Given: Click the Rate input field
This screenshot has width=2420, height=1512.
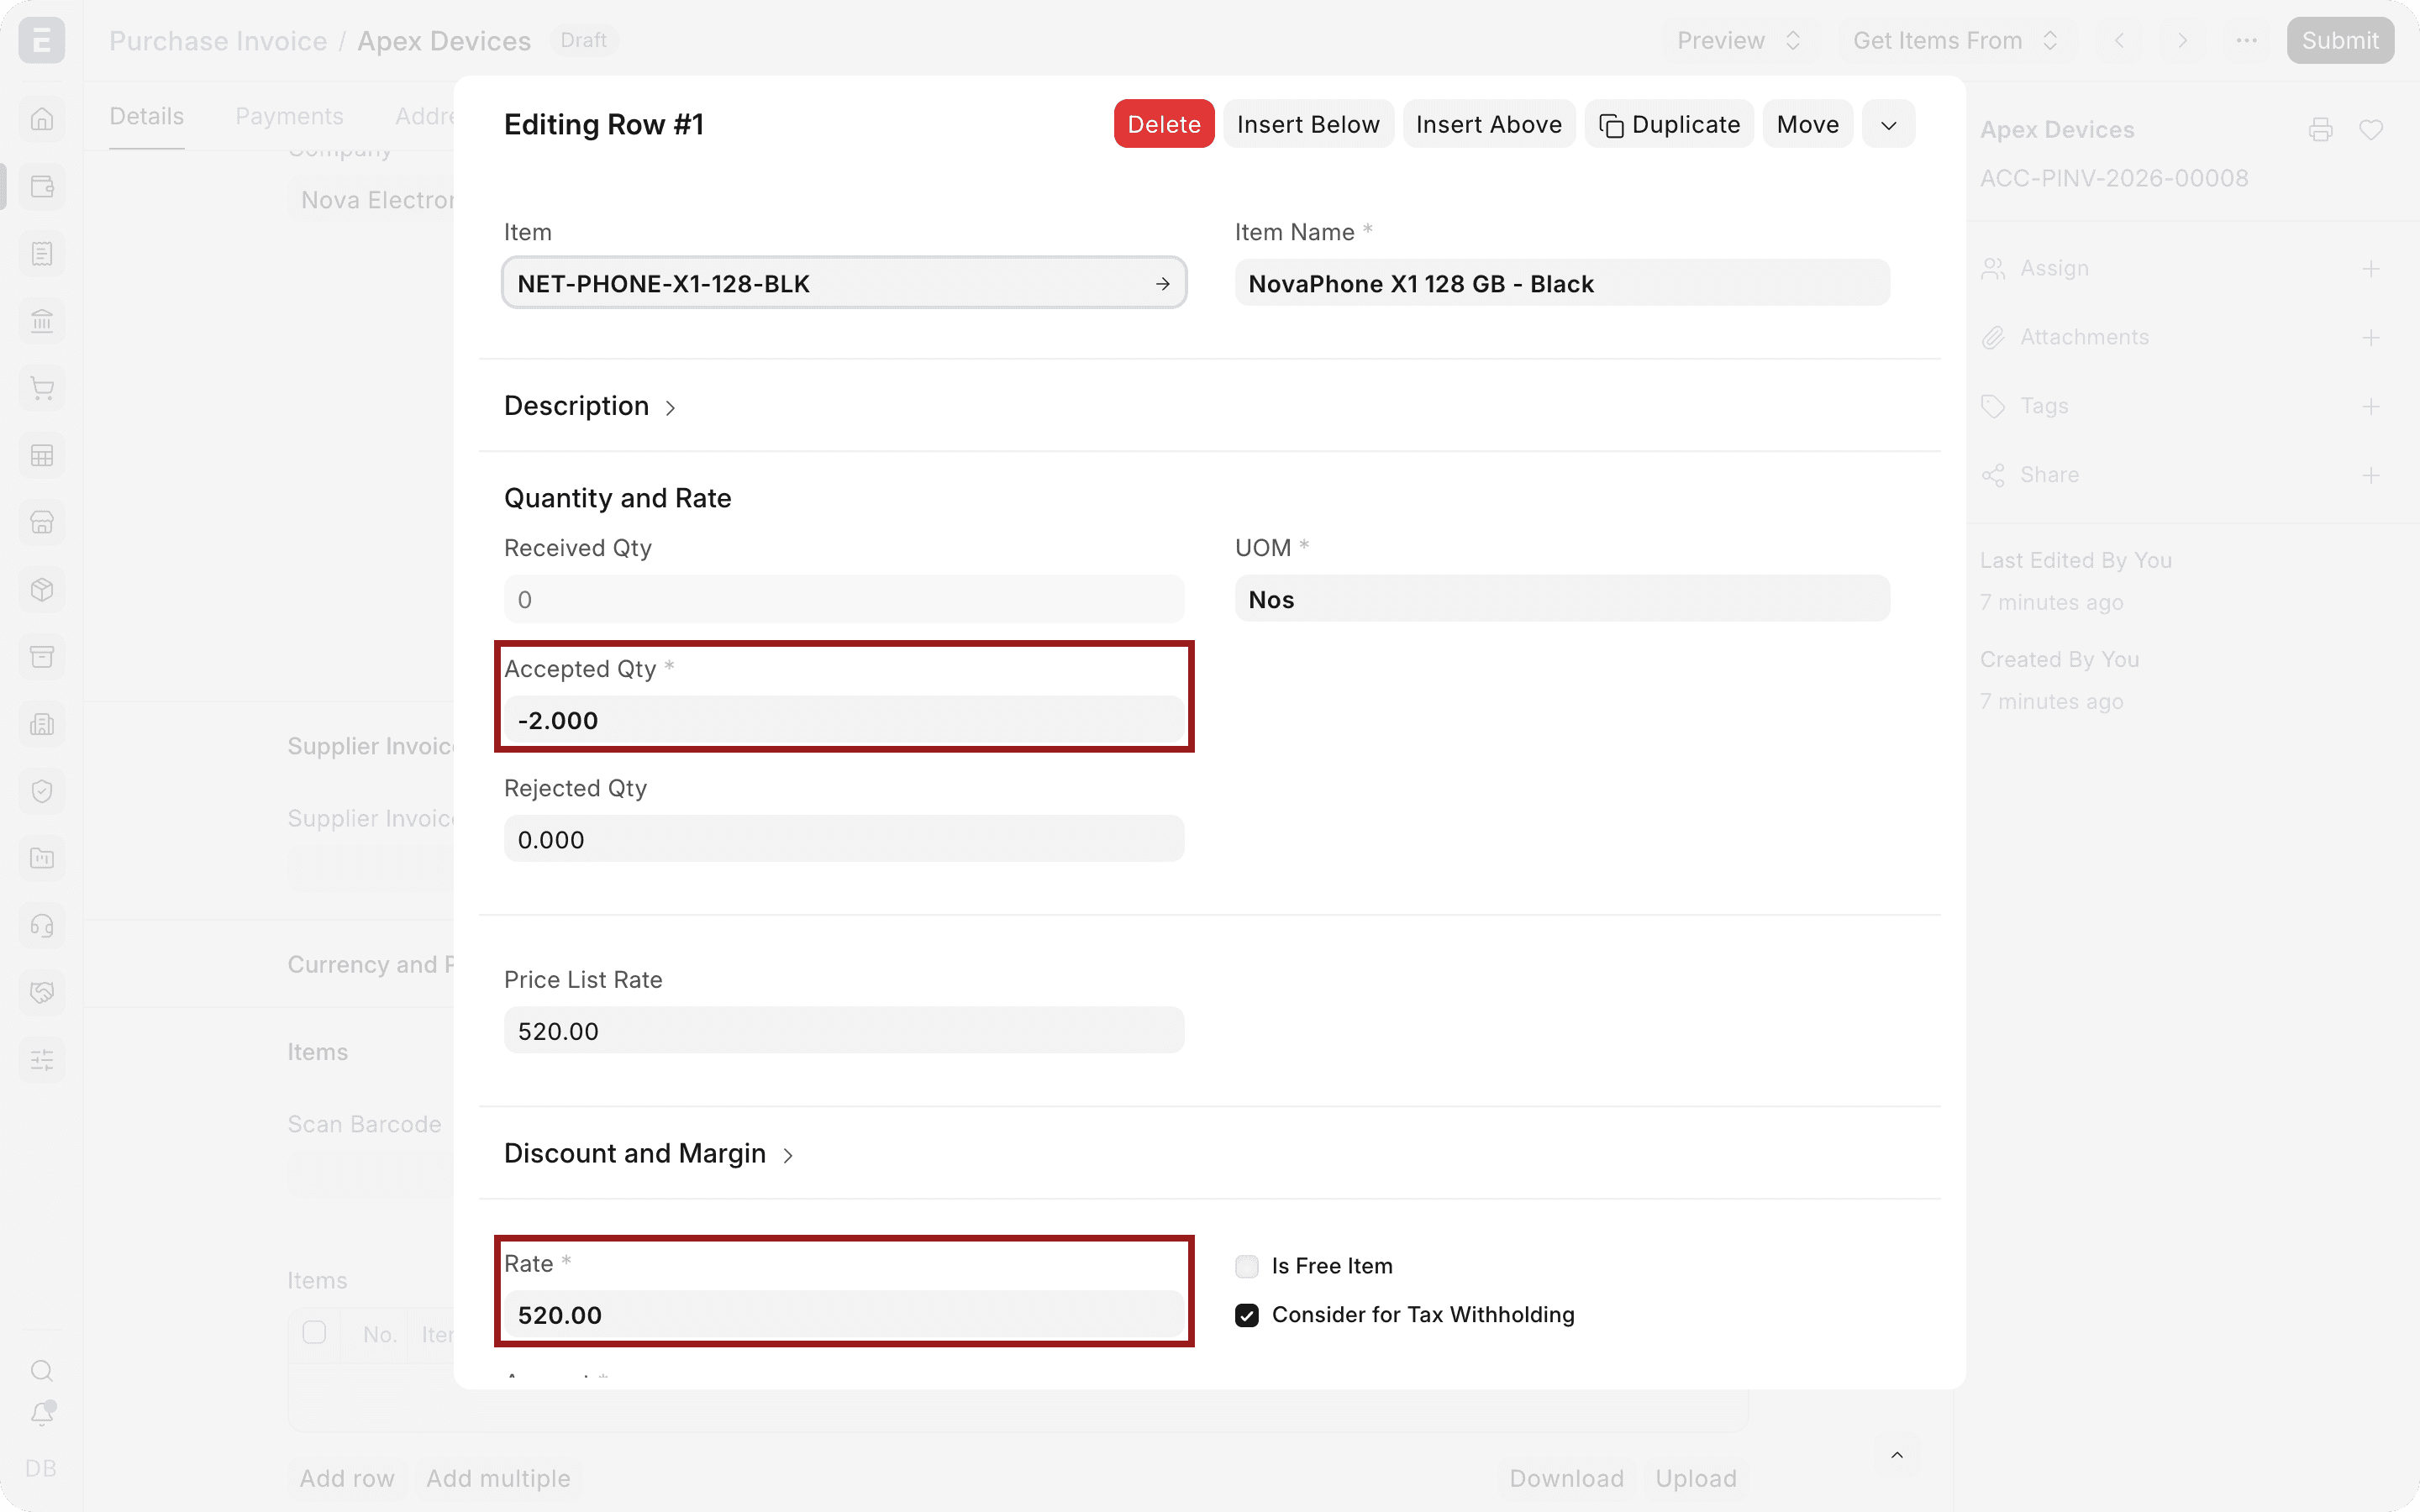Looking at the screenshot, I should [x=844, y=1315].
